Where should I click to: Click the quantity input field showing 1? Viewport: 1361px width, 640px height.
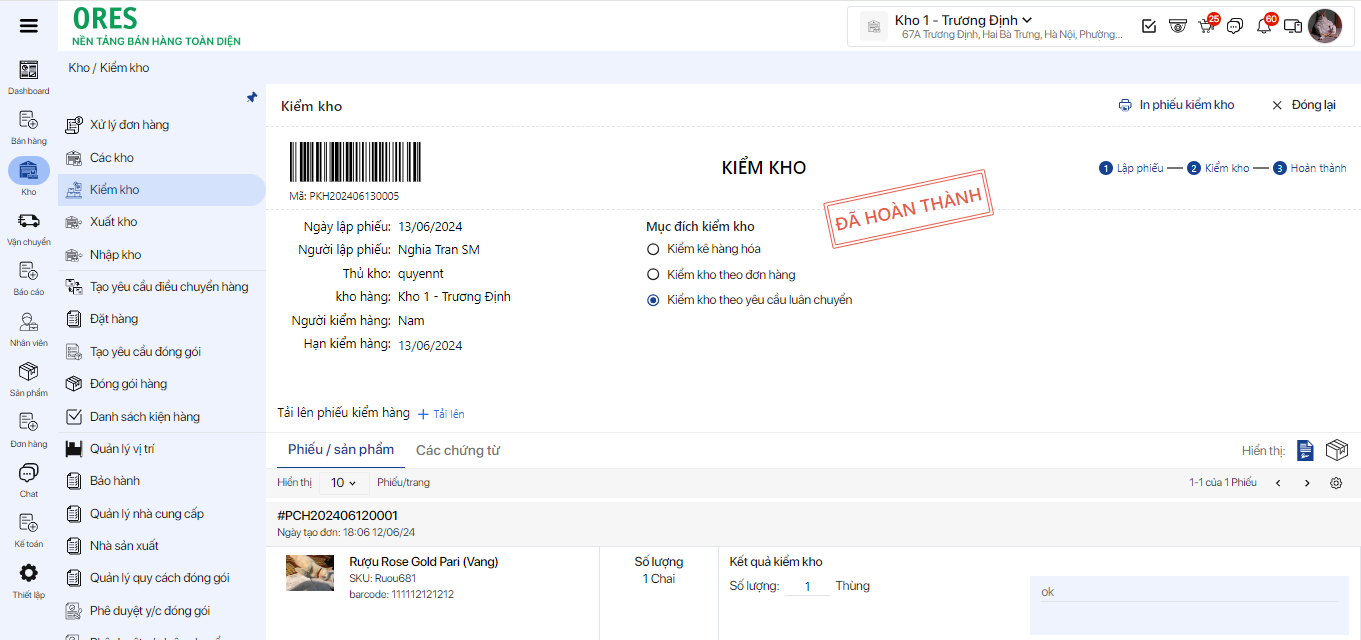[808, 587]
